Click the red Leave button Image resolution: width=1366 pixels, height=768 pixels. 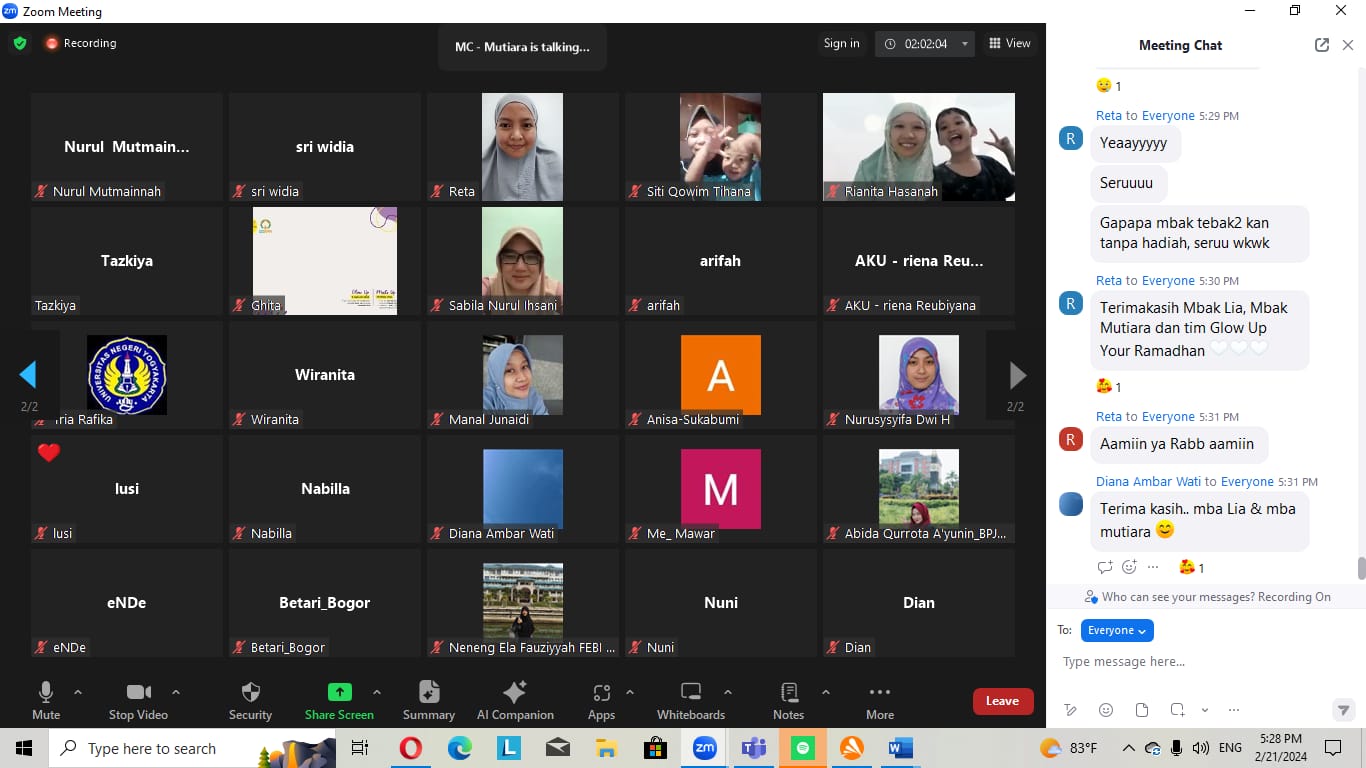[x=1002, y=701]
